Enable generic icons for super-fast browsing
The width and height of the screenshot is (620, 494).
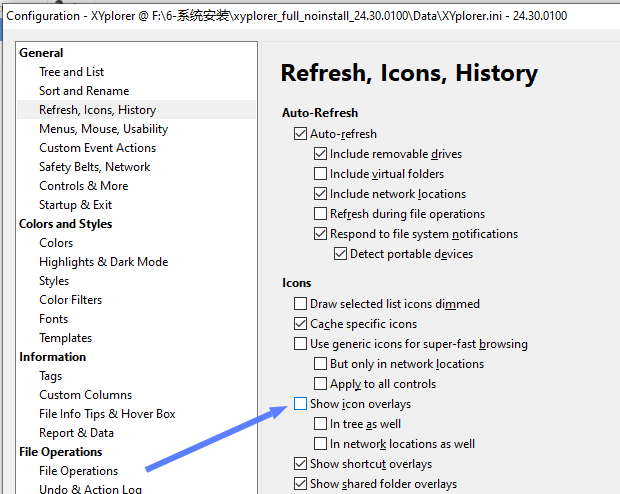301,344
